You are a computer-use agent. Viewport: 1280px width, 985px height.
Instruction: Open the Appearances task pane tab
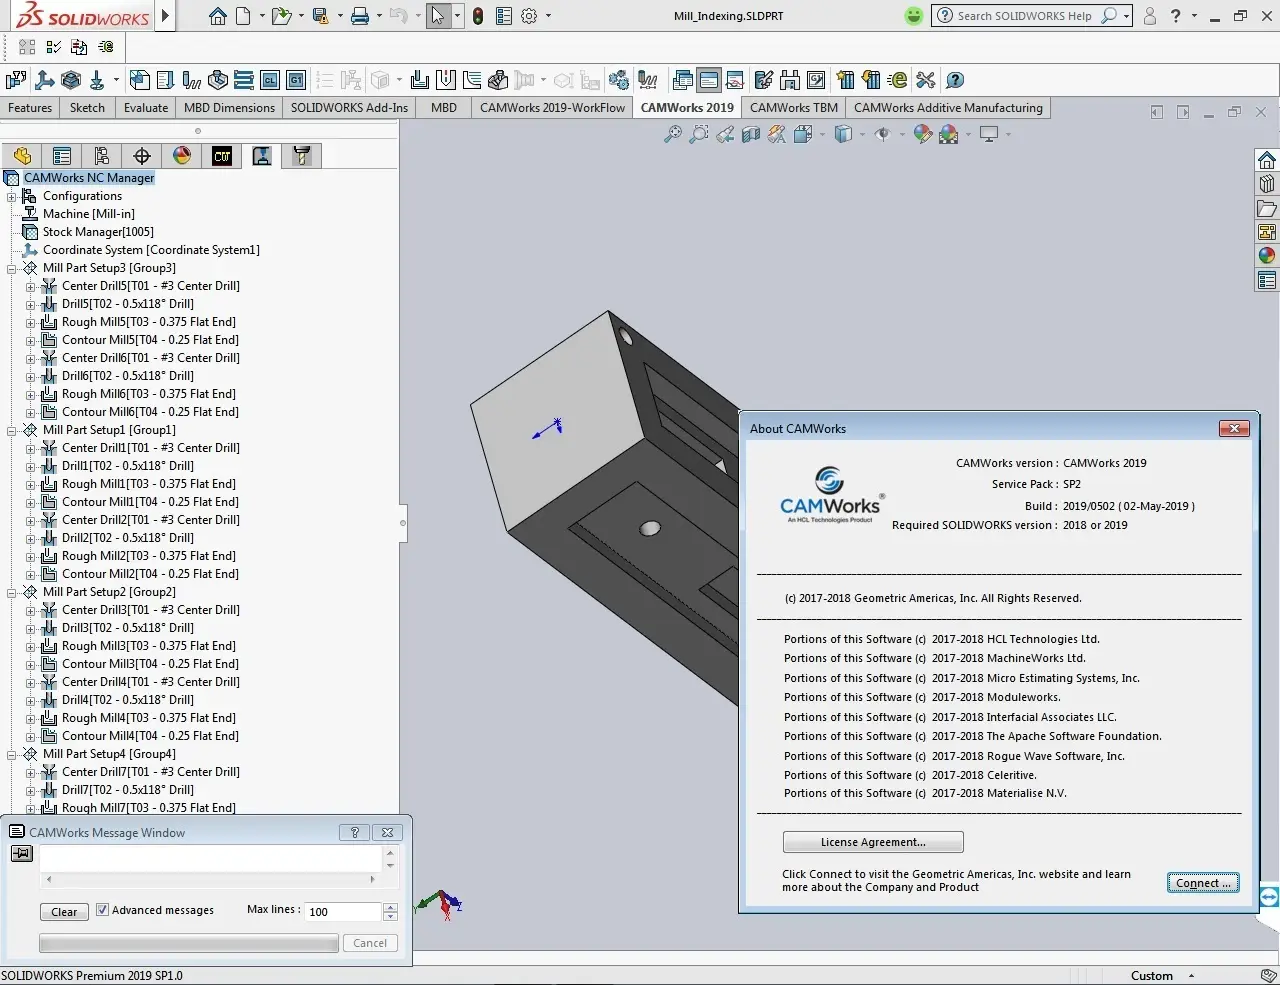point(1267,256)
